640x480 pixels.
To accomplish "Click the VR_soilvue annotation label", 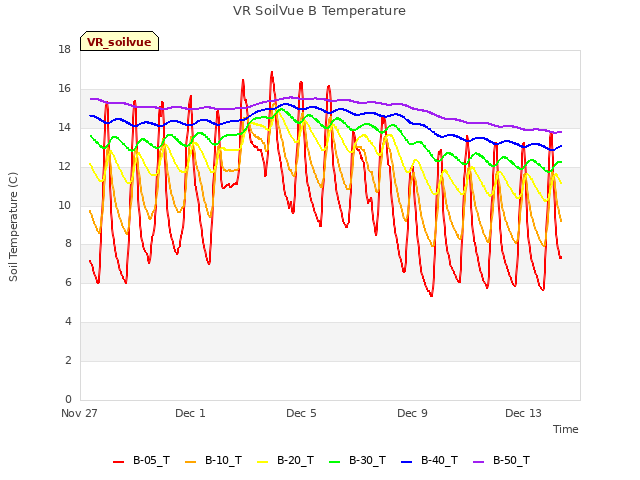I will point(119,42).
